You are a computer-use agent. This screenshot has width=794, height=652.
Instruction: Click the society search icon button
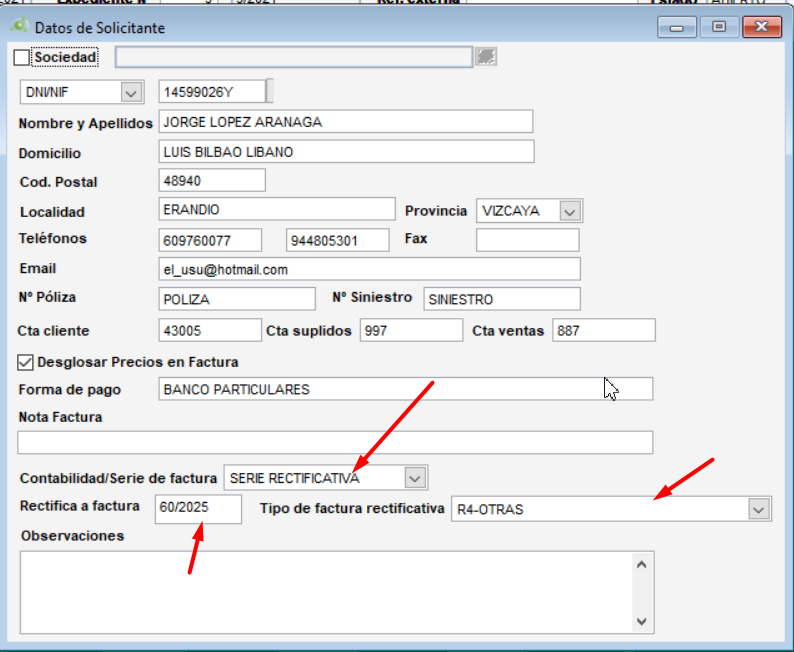tap(486, 57)
